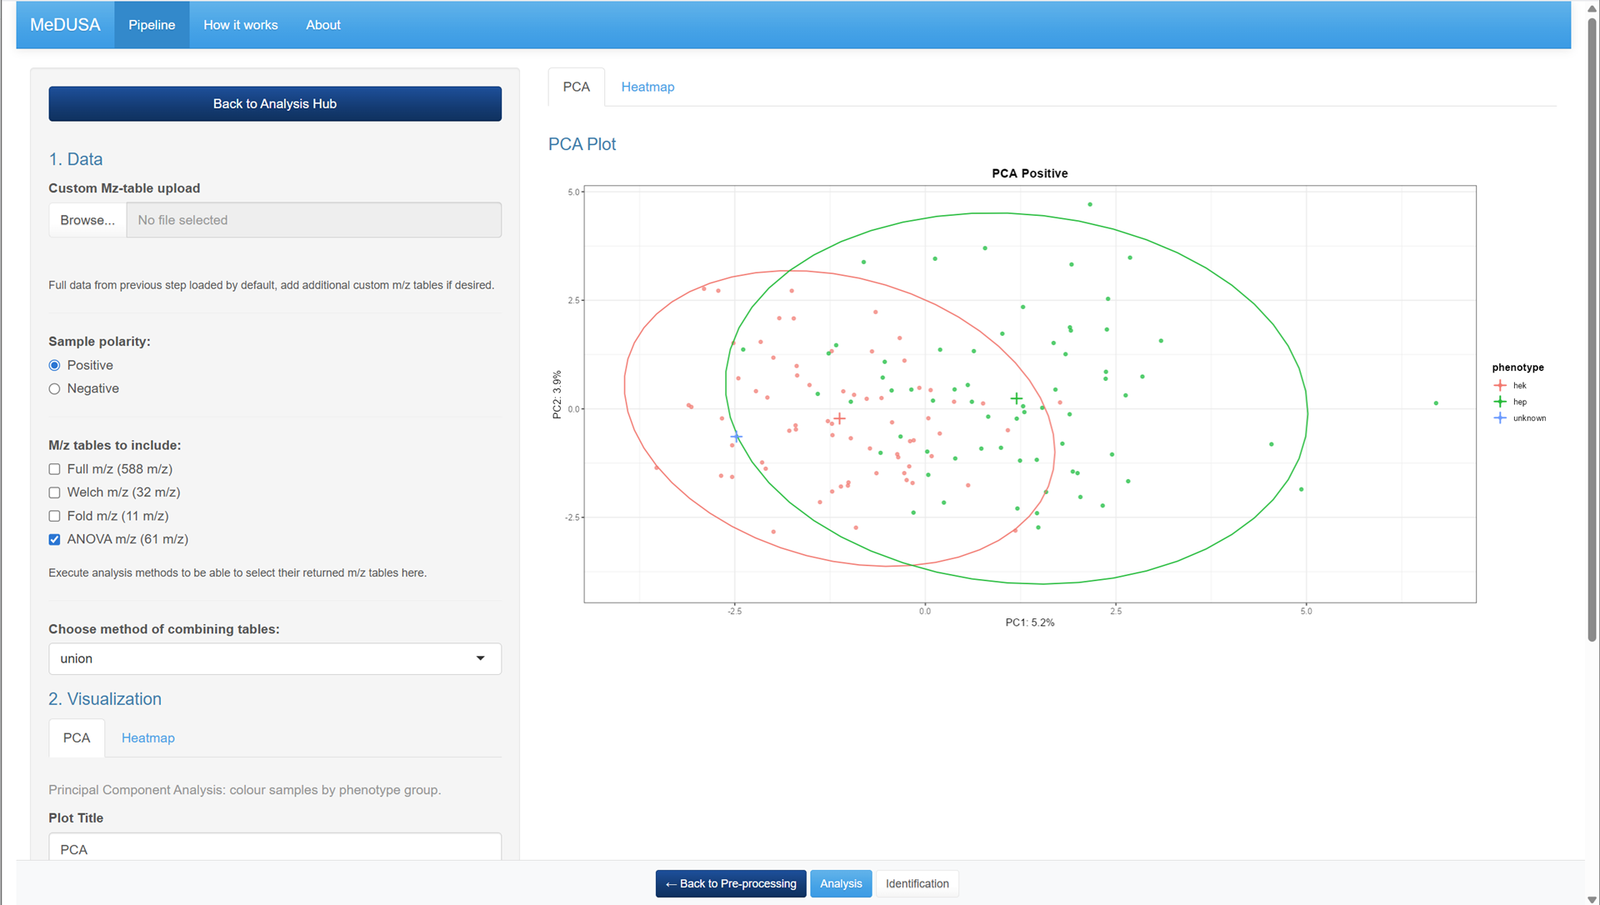This screenshot has height=905, width=1600.
Task: Open the Pipeline navbar item
Action: tap(152, 25)
